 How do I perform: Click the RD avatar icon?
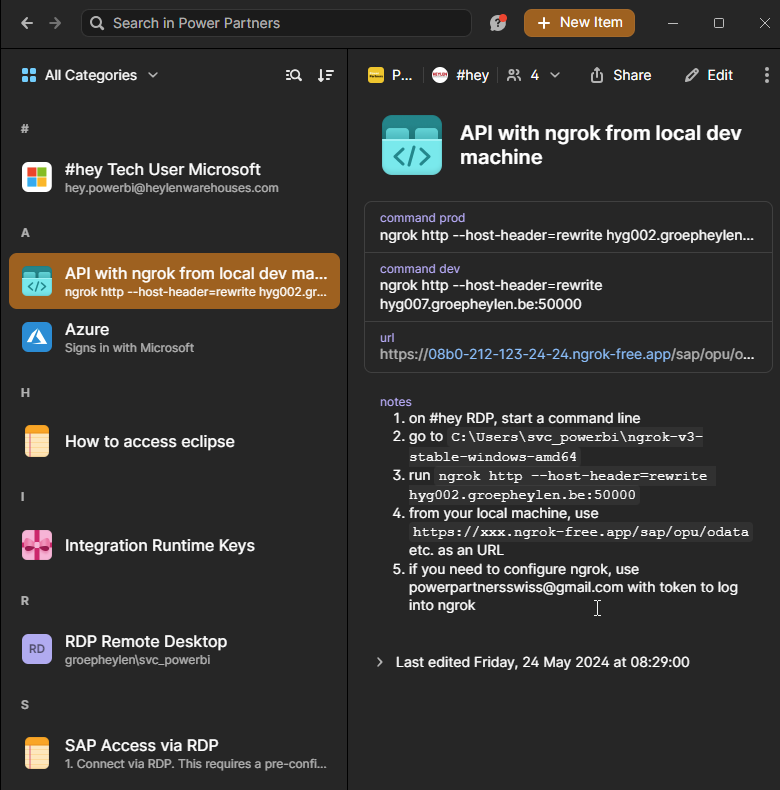coord(37,649)
